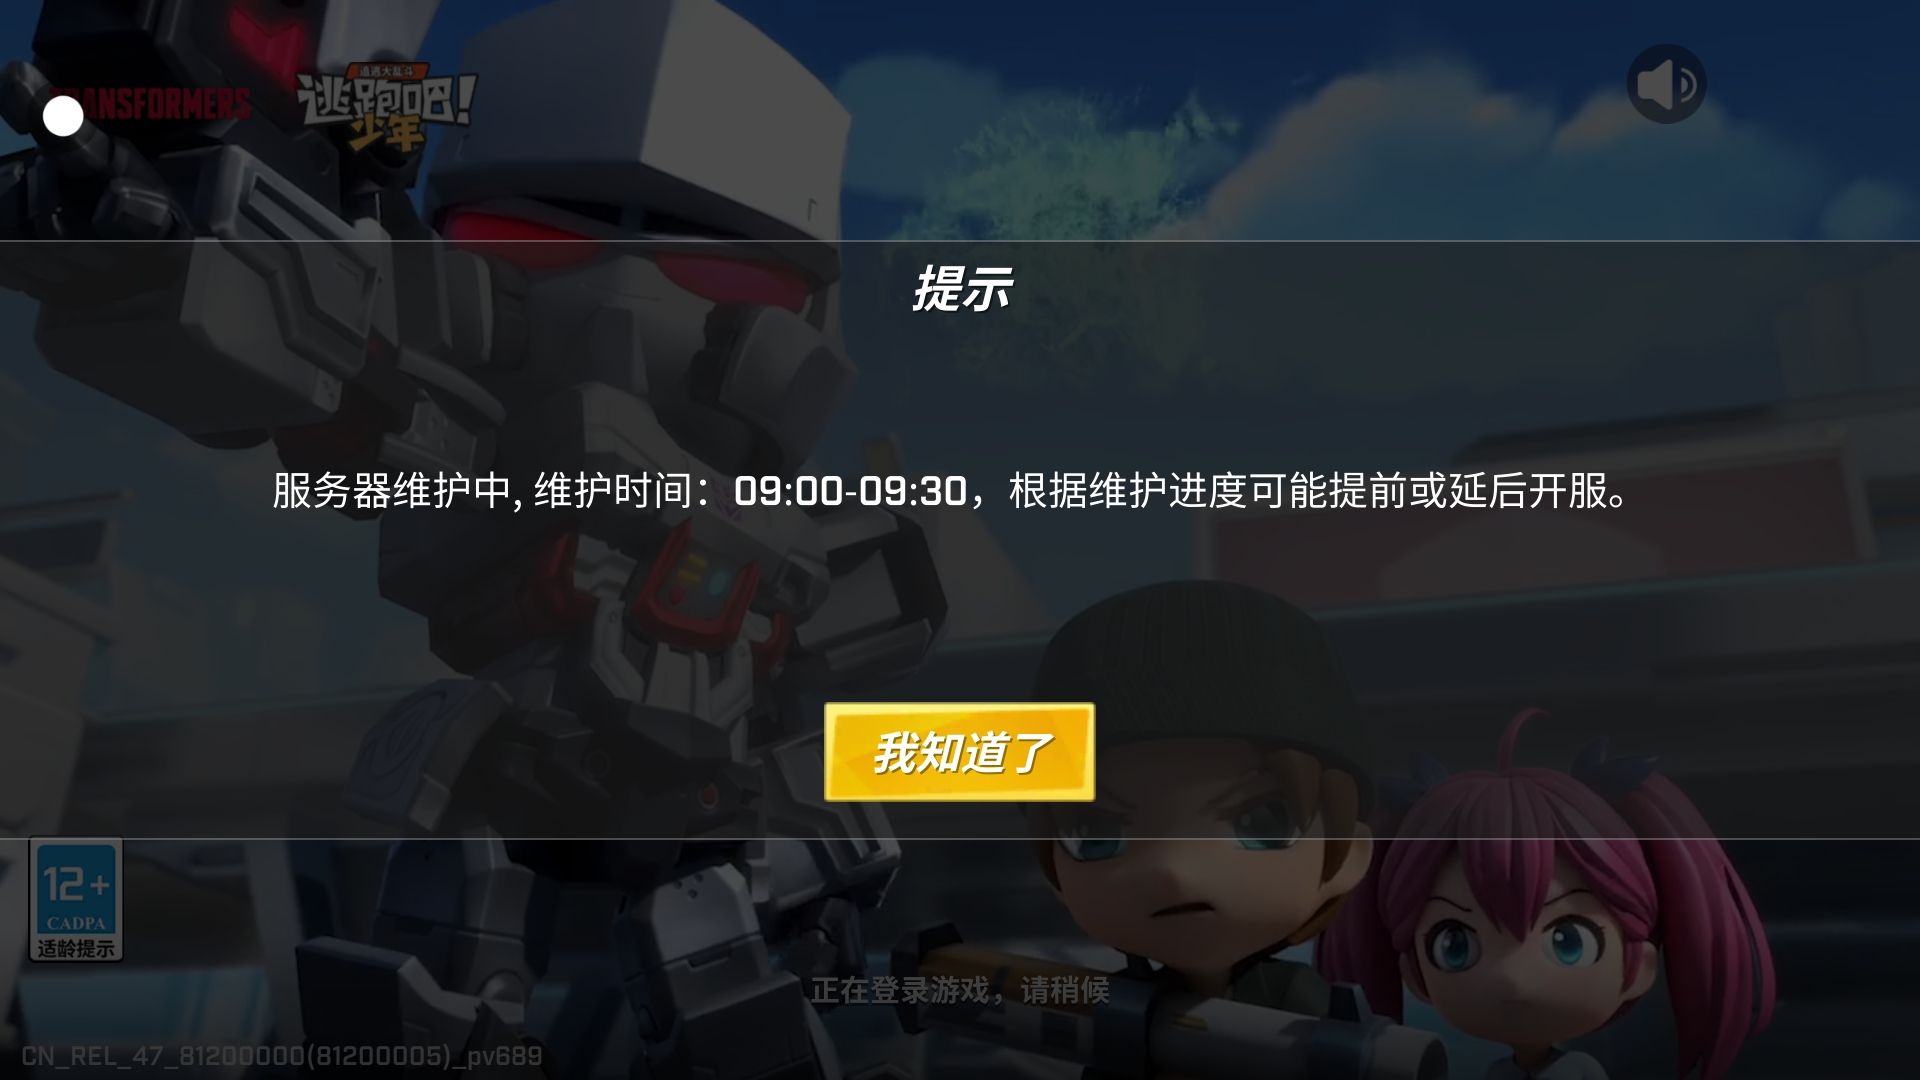Tap the white floating assist dot
Viewport: 1920px width, 1080px height.
tap(63, 117)
